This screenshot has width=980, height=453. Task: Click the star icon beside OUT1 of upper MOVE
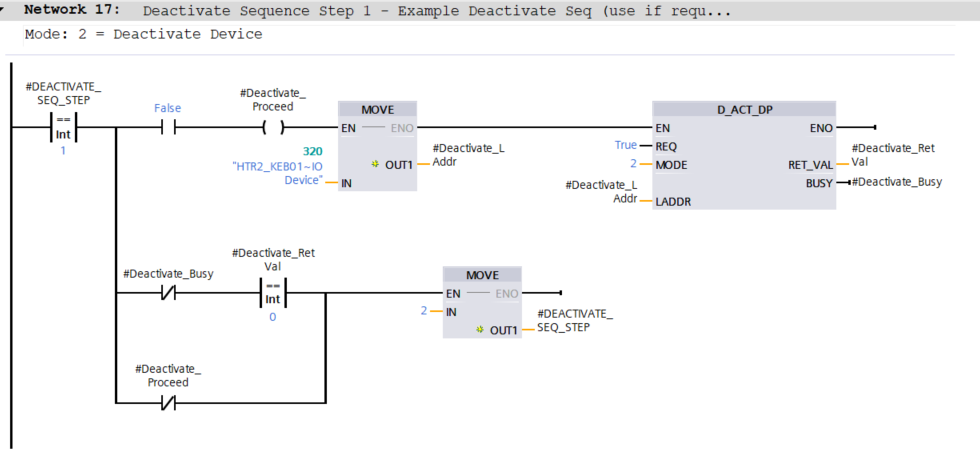click(x=375, y=164)
